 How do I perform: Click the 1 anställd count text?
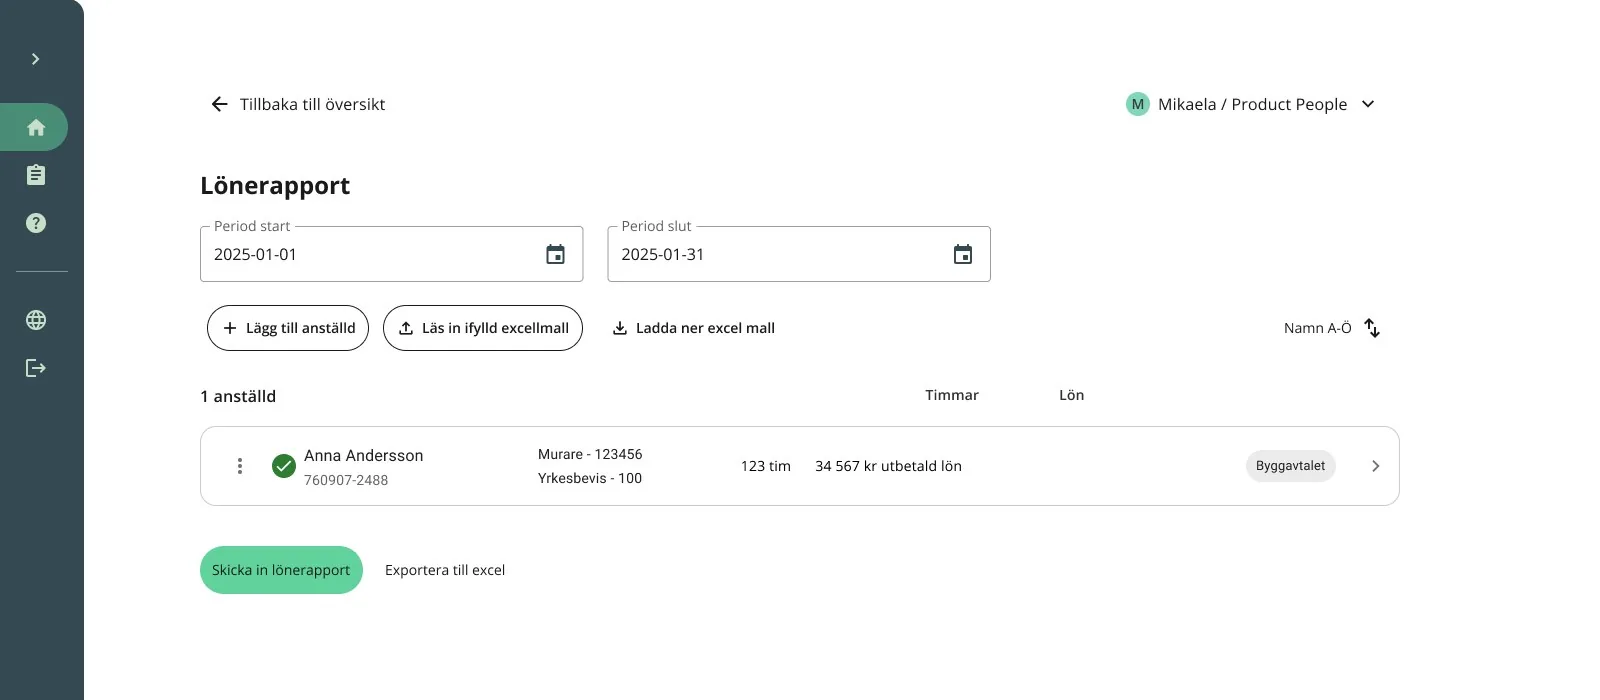tap(238, 396)
